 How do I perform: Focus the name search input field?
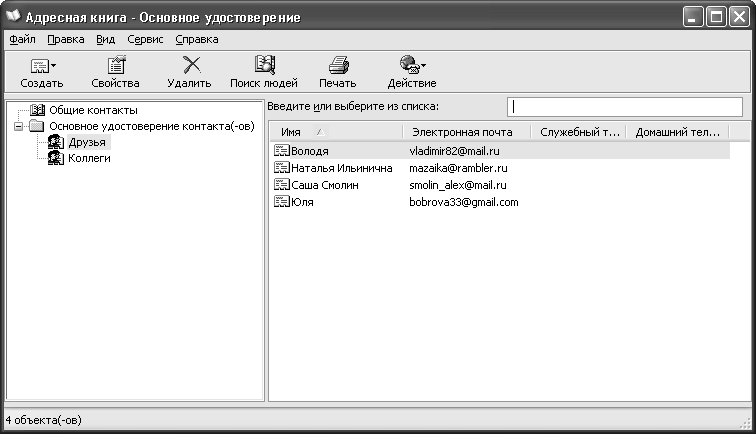tap(625, 107)
